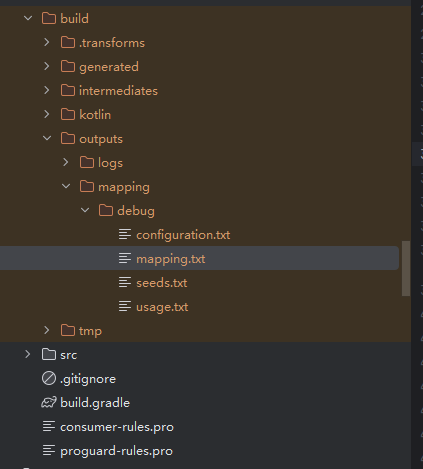The width and height of the screenshot is (423, 469).
Task: Open consumer-rules.pro file
Action: pyautogui.click(x=117, y=427)
